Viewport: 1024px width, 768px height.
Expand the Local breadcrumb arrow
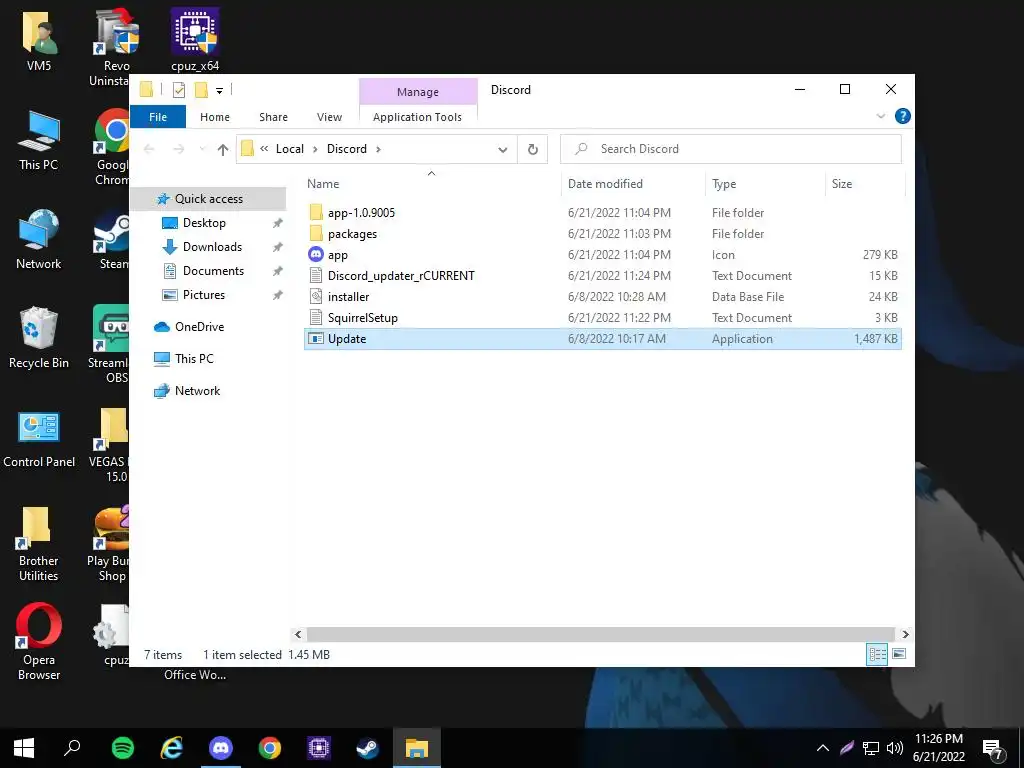pos(315,149)
